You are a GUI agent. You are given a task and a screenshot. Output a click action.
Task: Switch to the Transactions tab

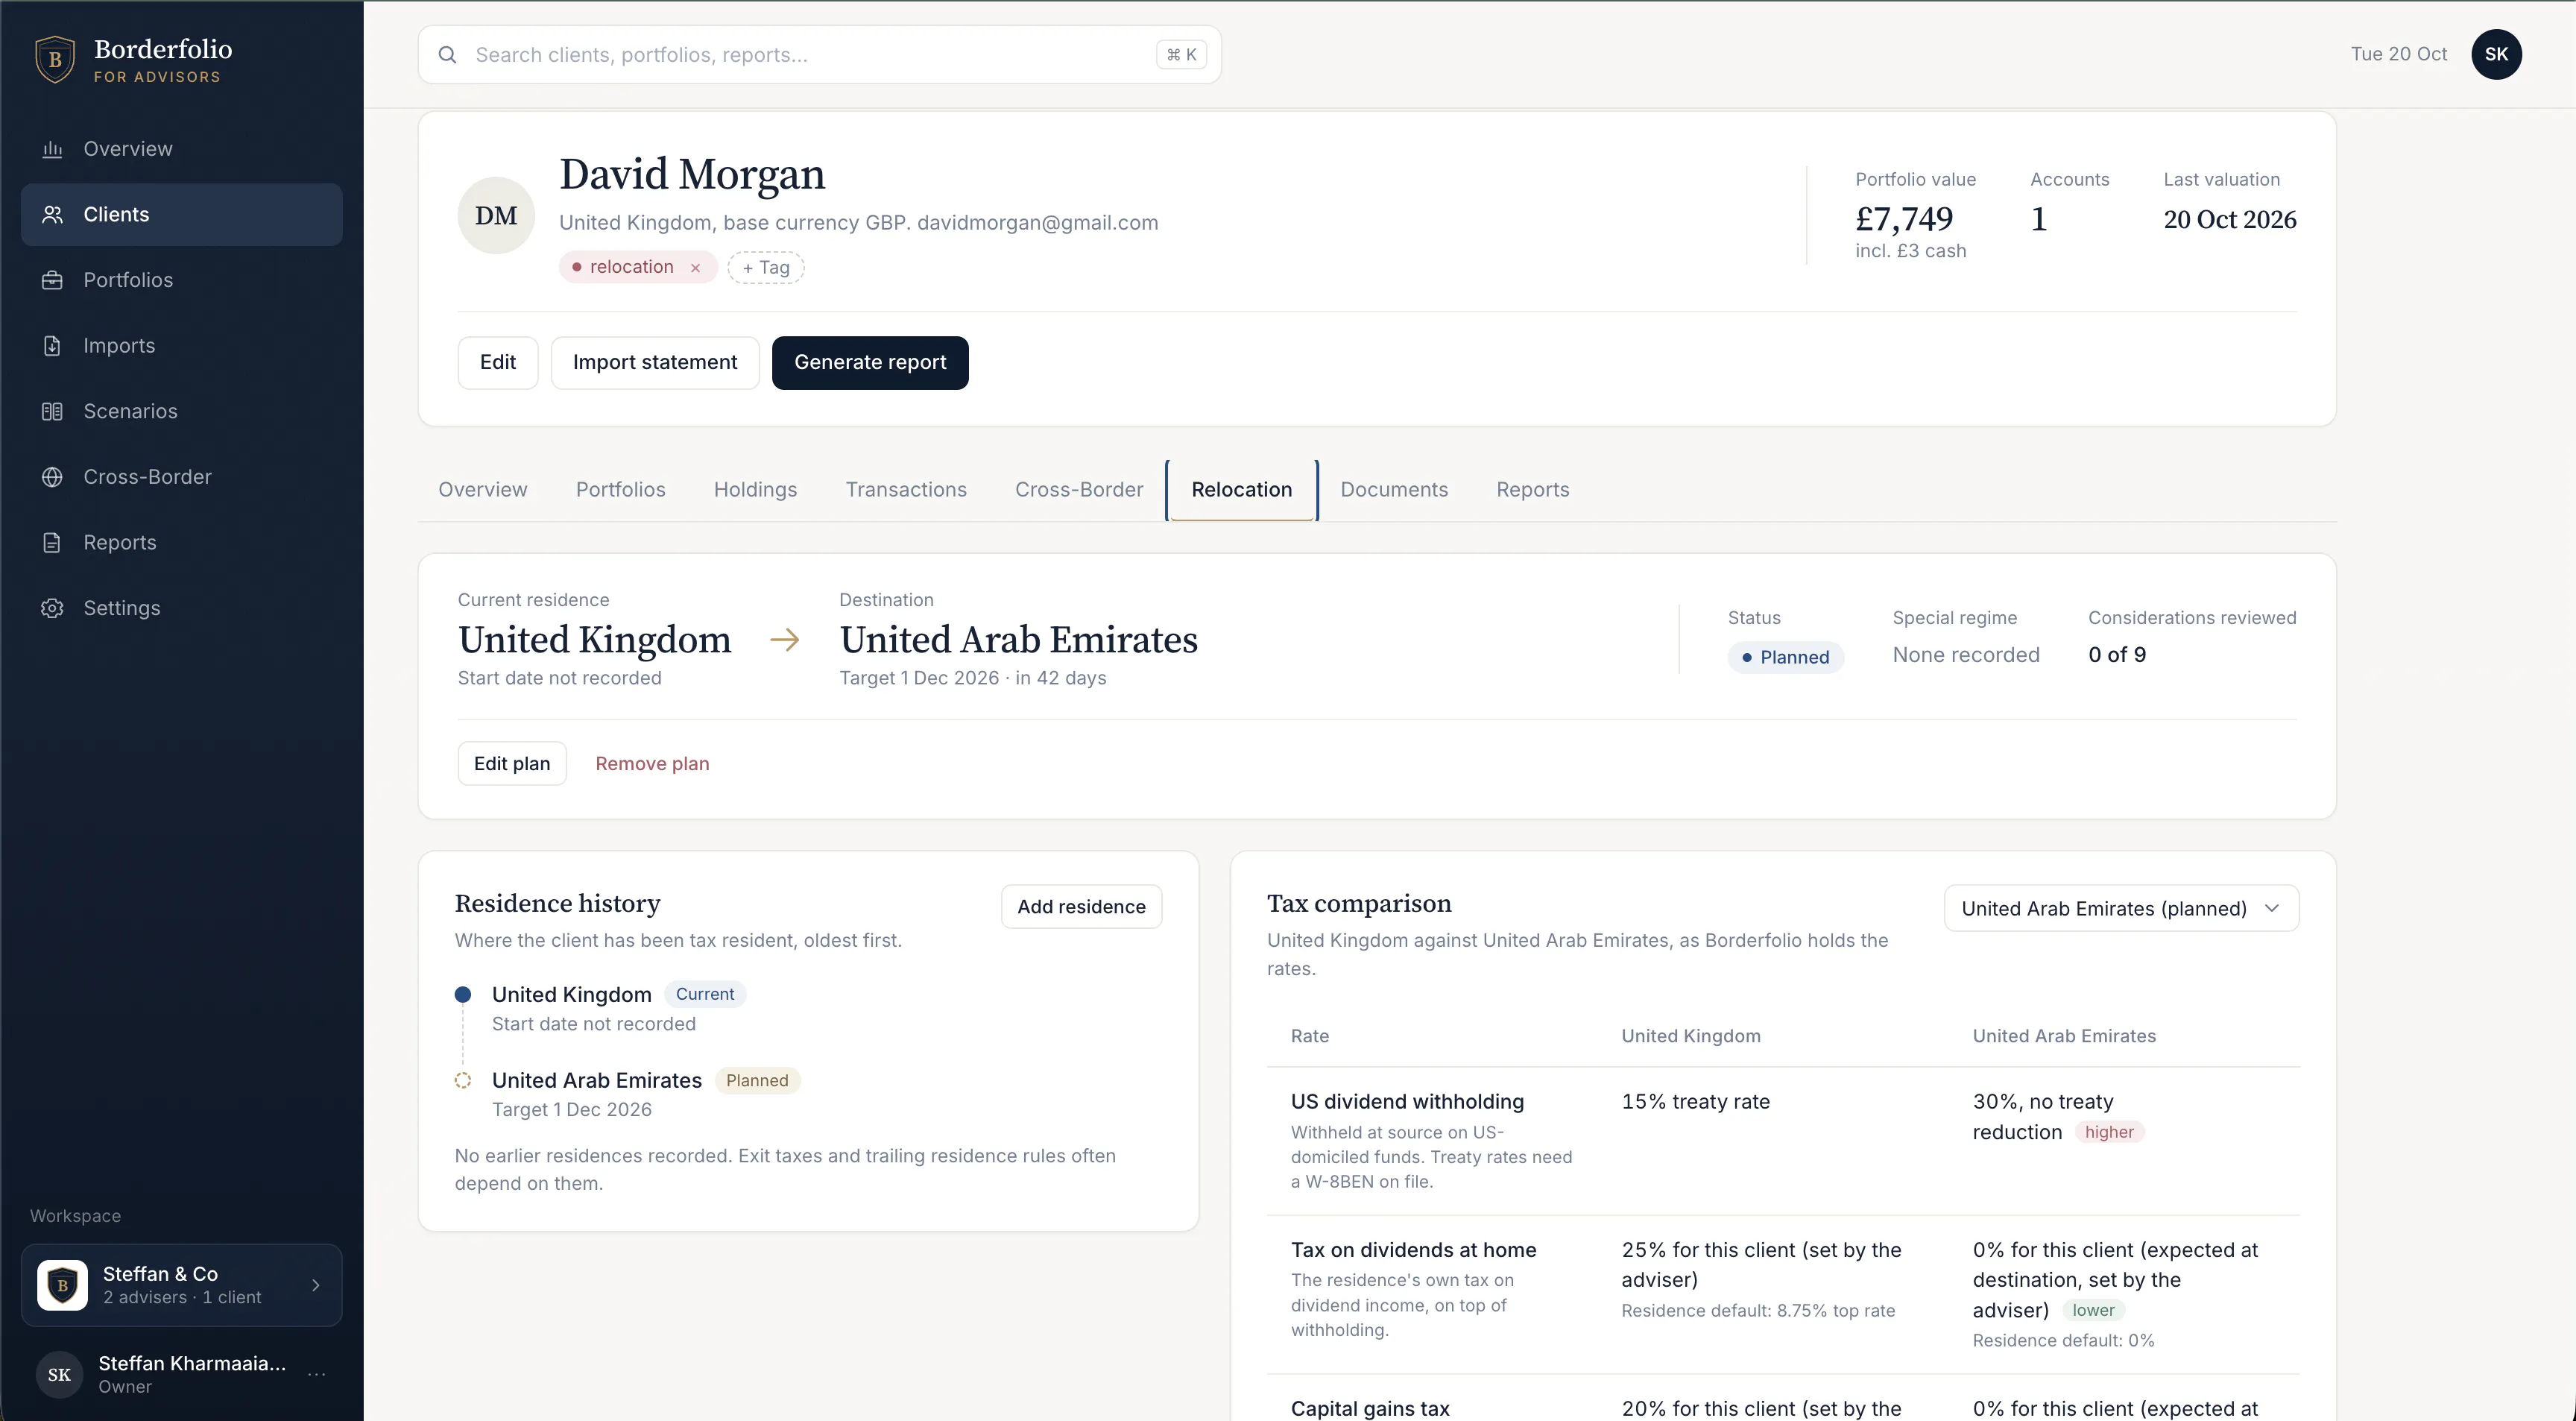click(x=906, y=490)
